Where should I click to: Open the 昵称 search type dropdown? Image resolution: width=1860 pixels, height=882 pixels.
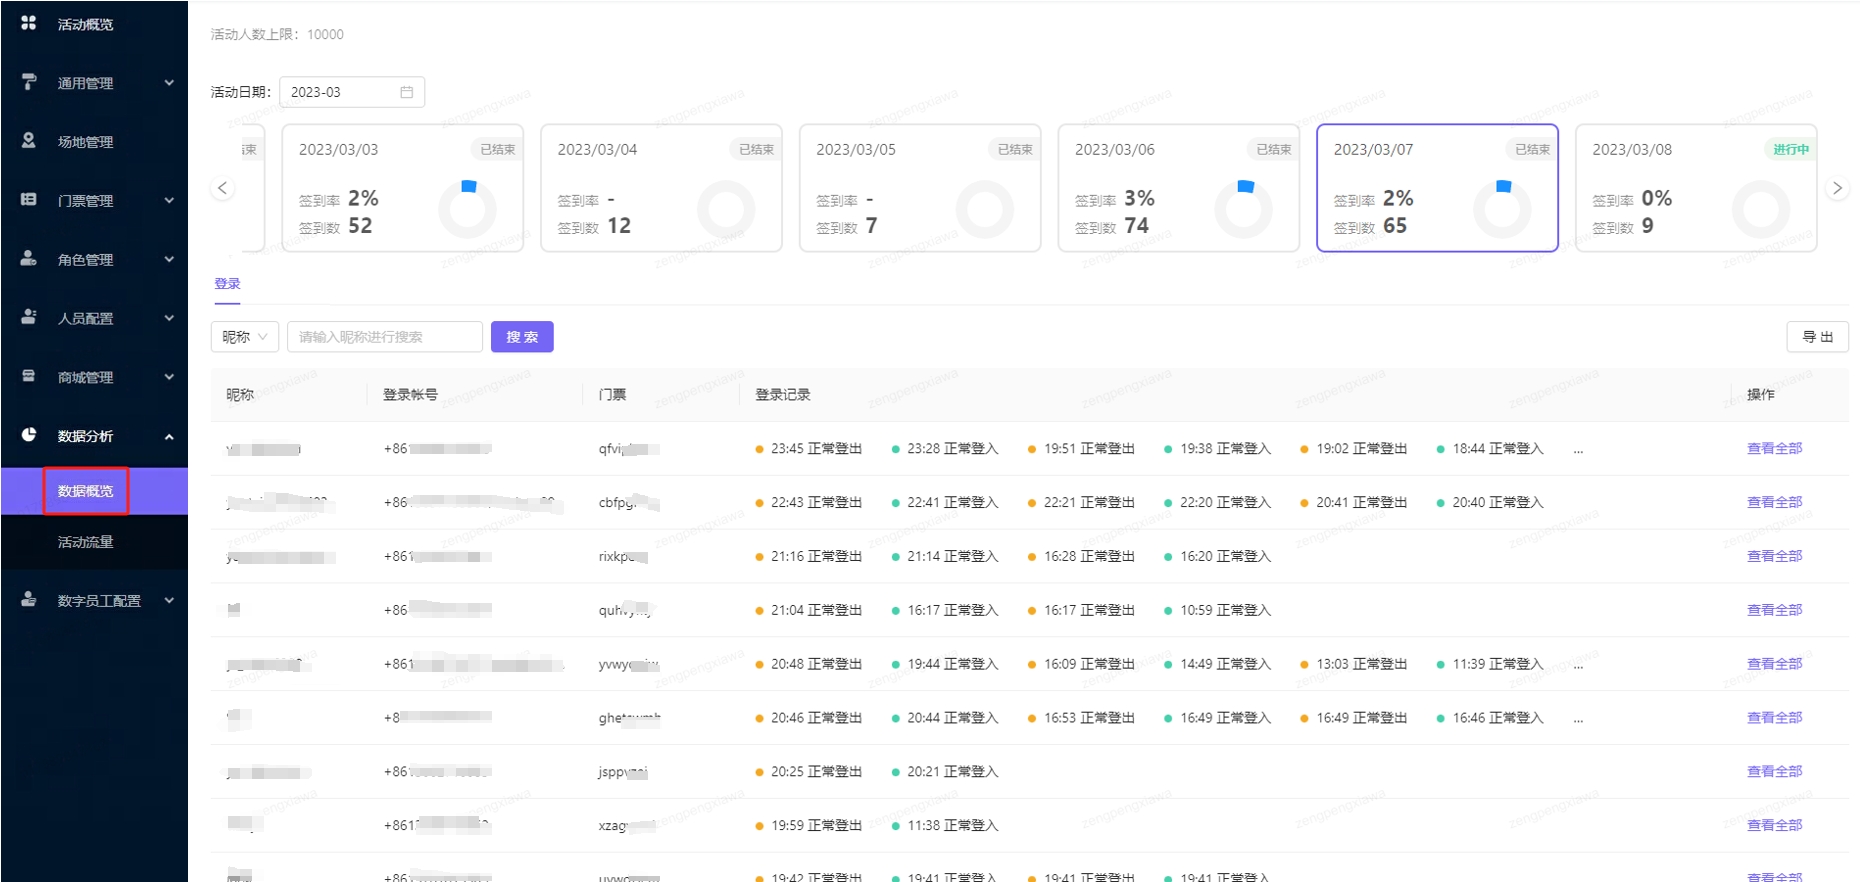[x=245, y=337]
